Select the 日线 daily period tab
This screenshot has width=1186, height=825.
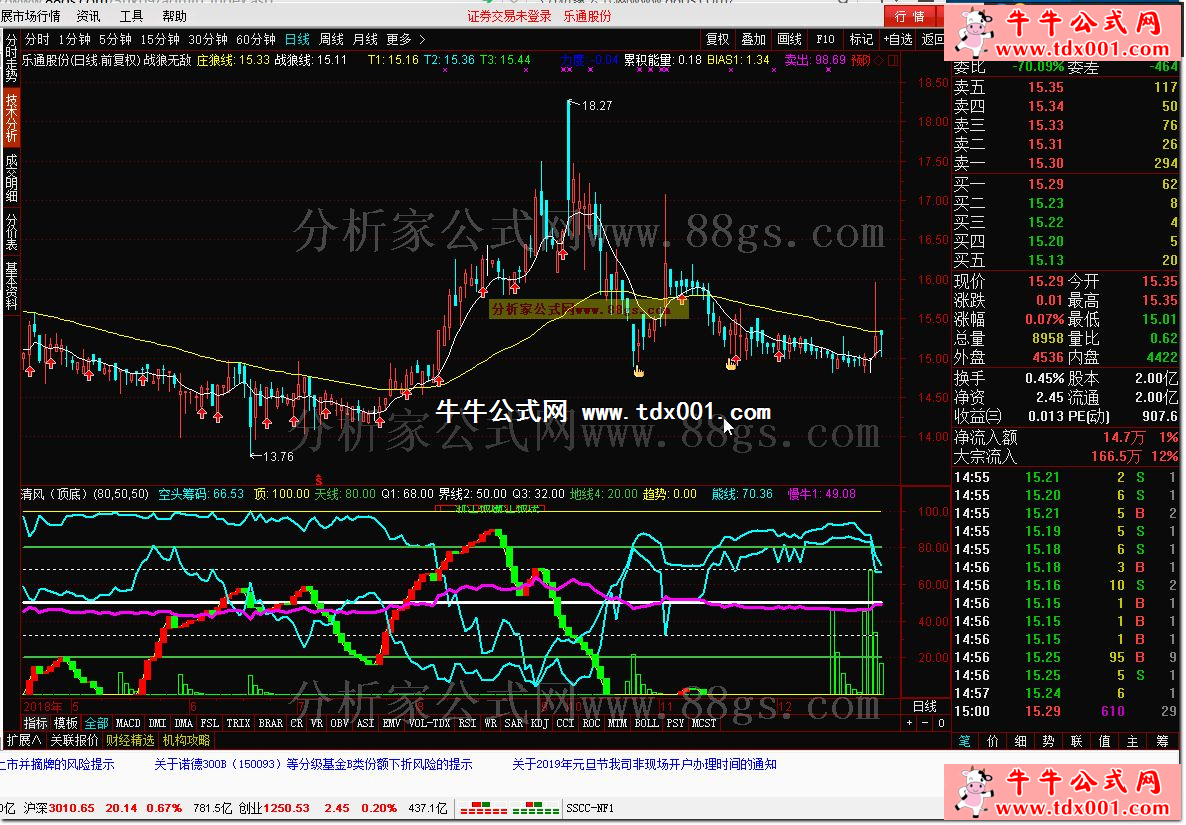297,39
